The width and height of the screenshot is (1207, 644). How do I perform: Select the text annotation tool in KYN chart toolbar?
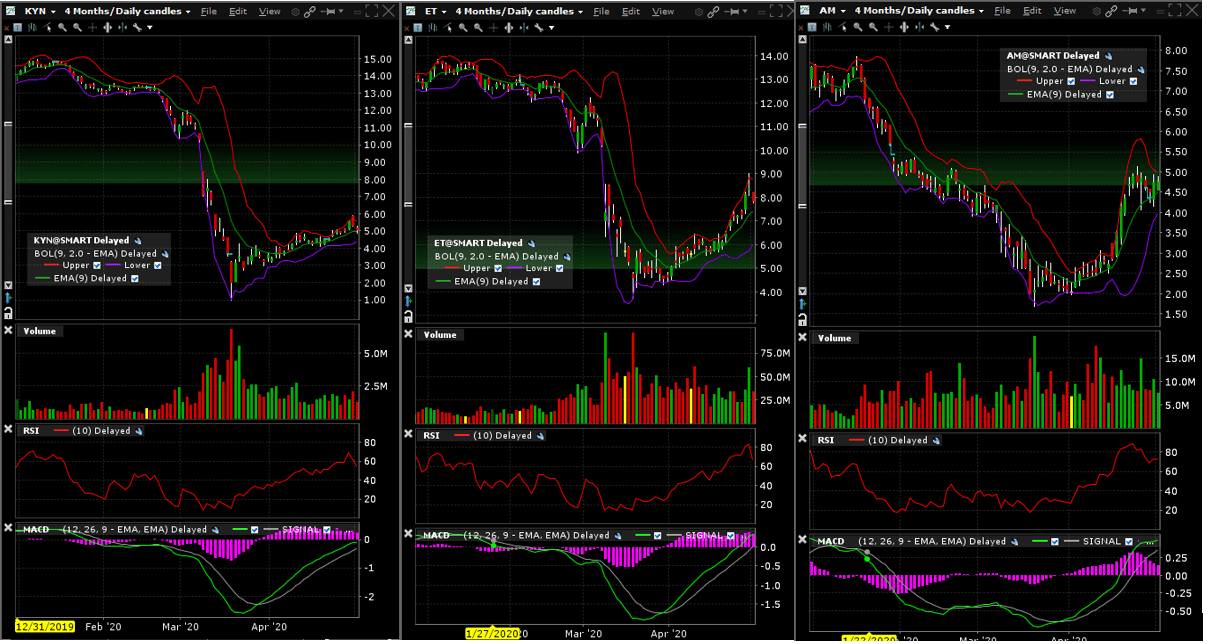pos(17,27)
